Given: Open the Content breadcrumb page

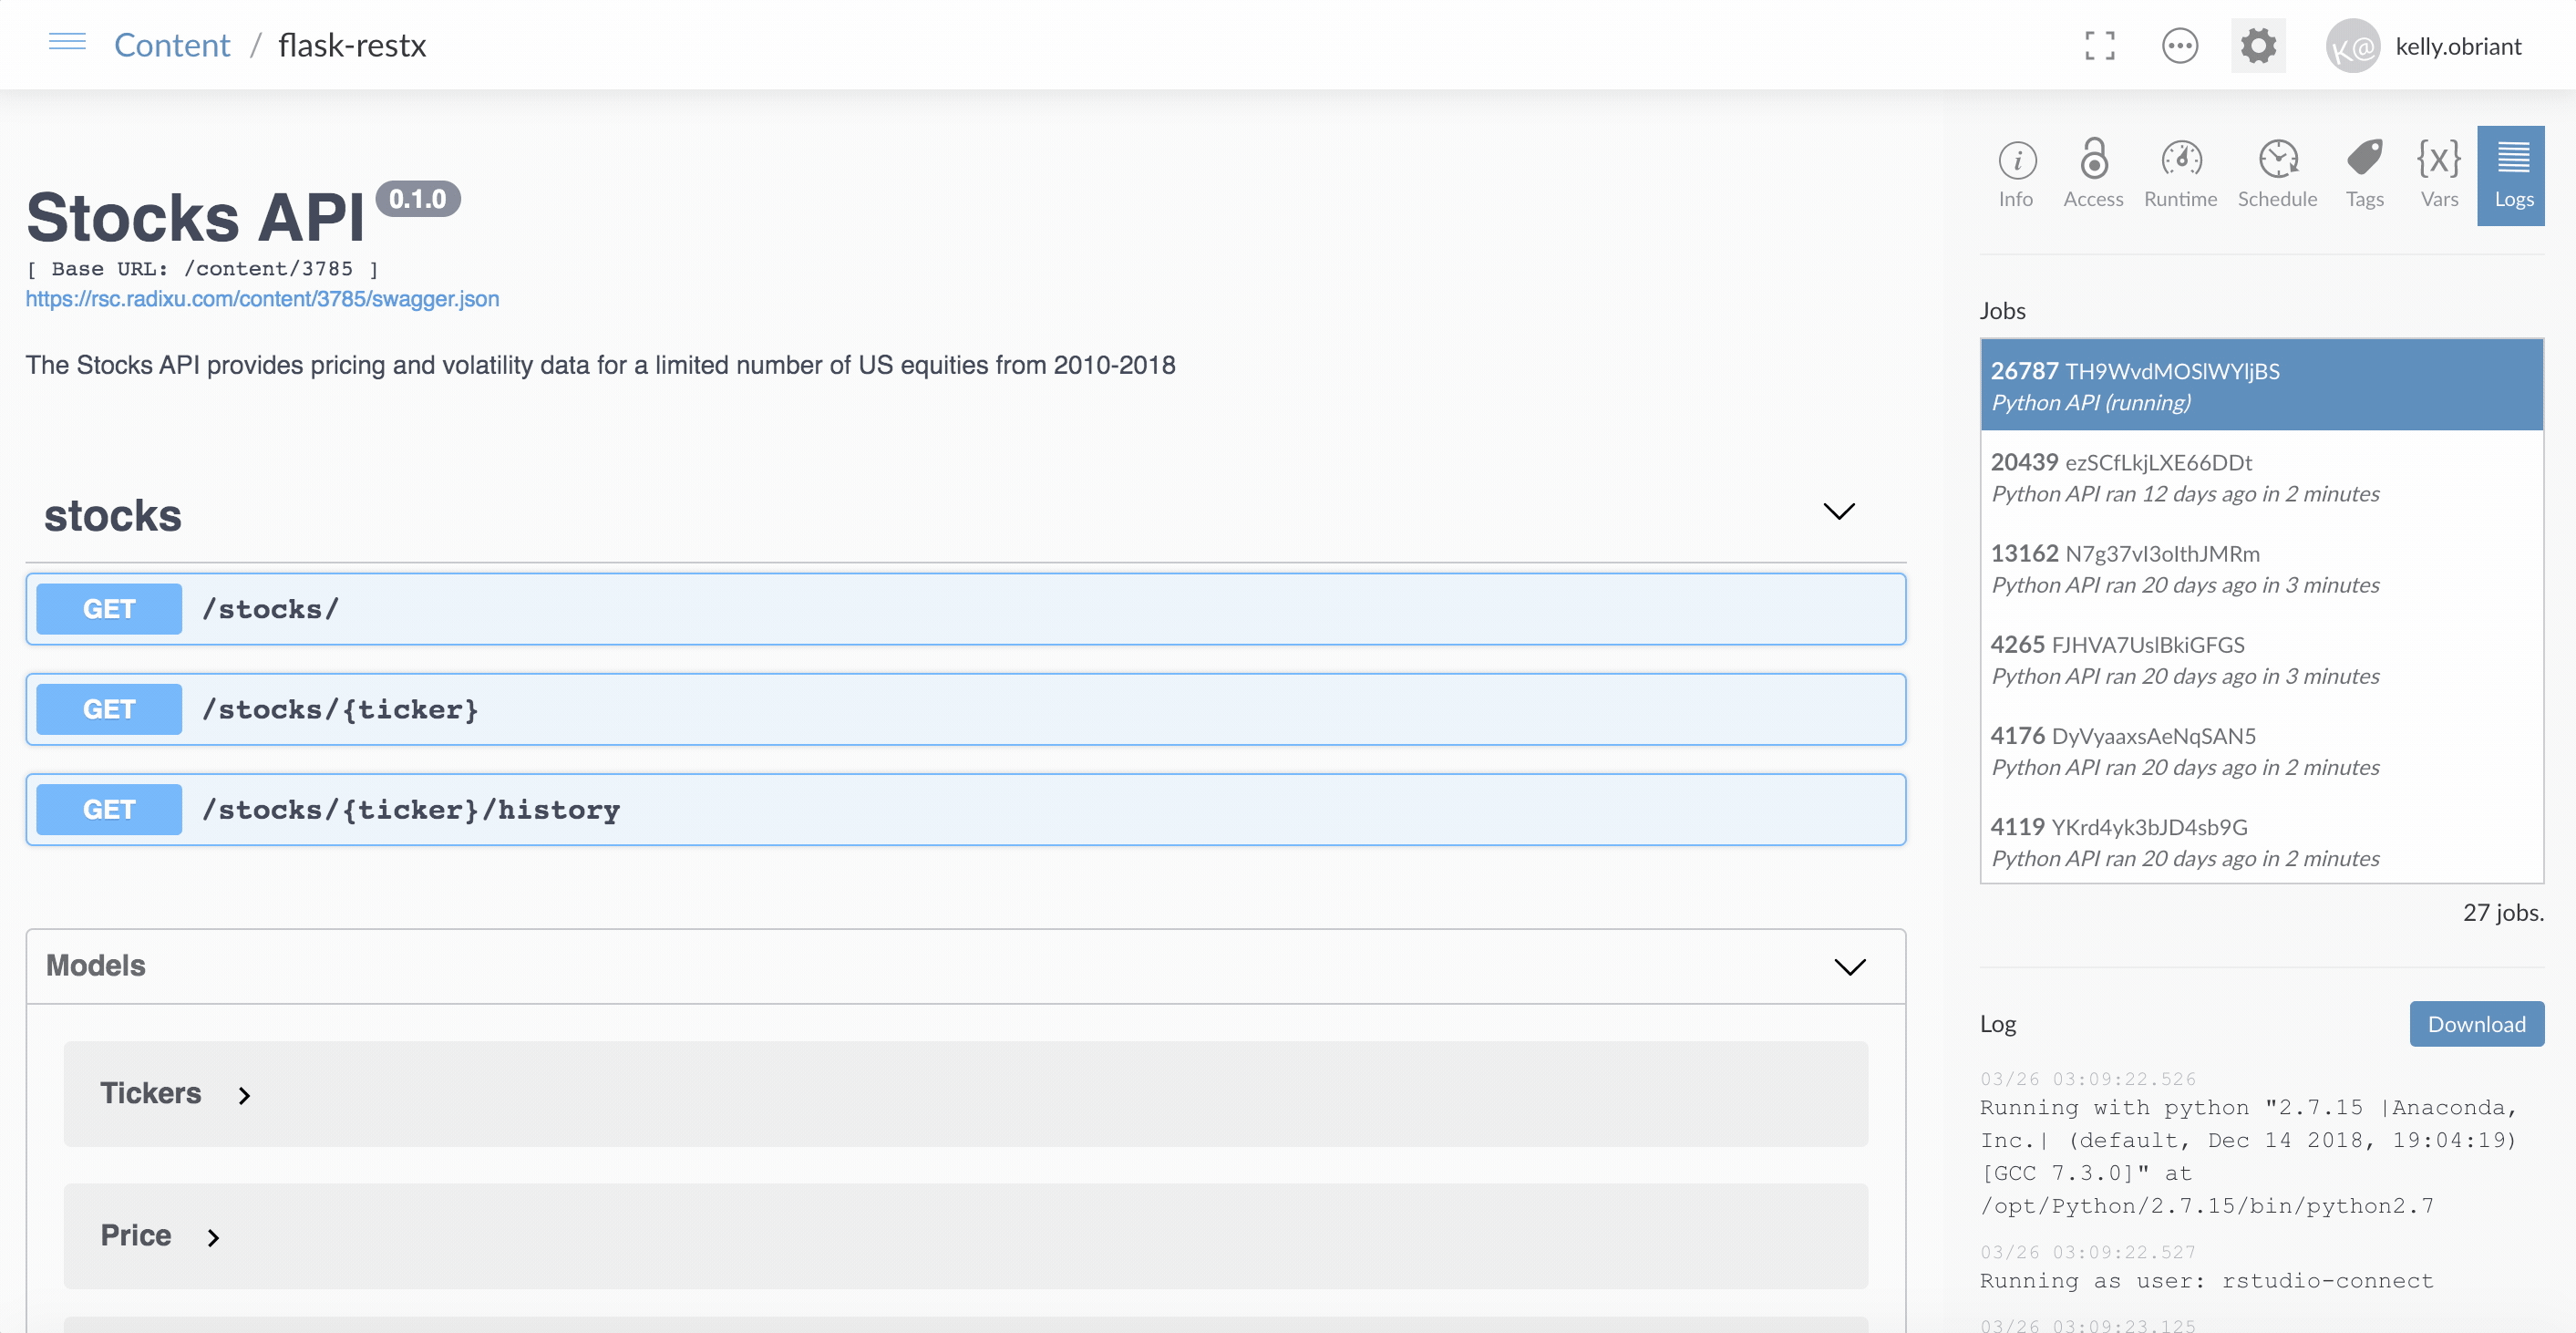Looking at the screenshot, I should 171,44.
